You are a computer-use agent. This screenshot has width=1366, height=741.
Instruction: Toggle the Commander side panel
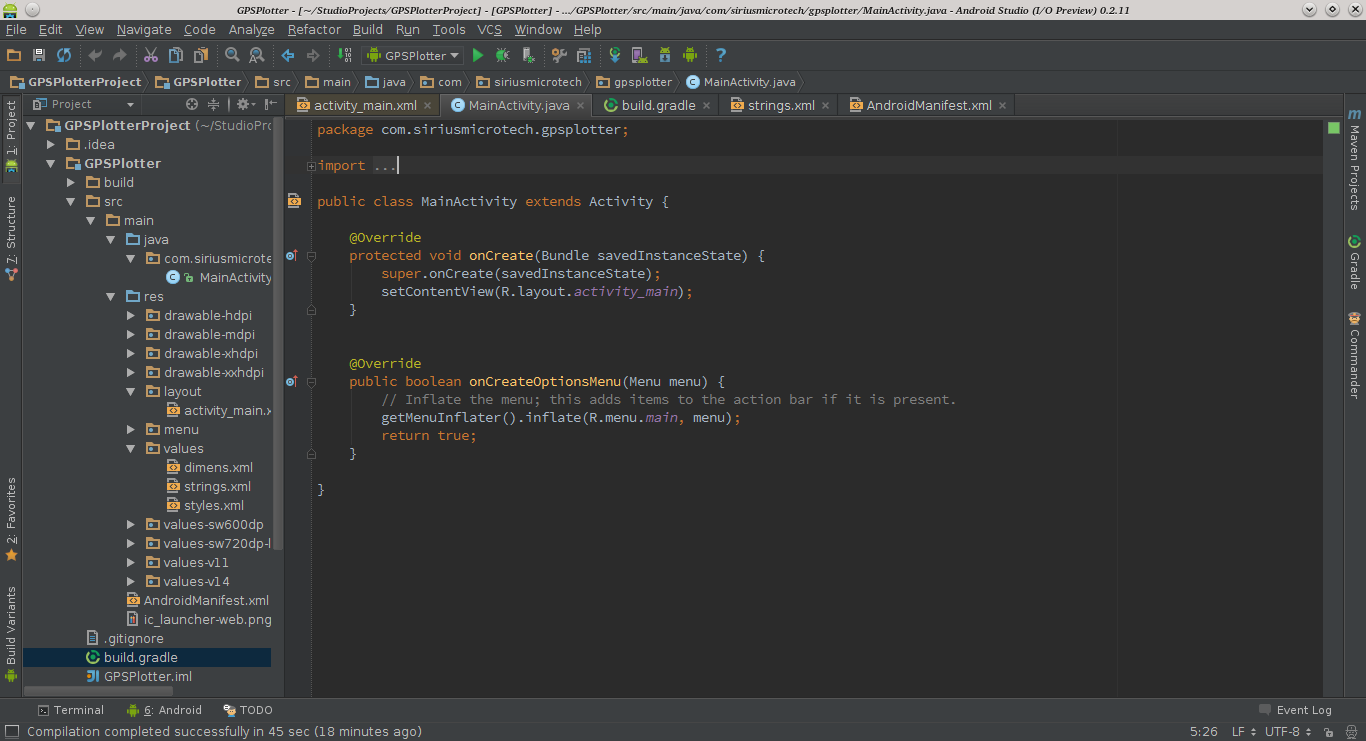tap(1354, 354)
